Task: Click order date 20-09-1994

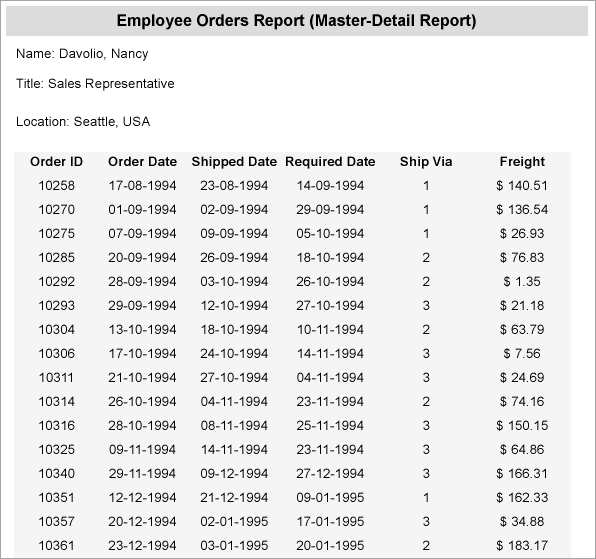Action: point(143,258)
